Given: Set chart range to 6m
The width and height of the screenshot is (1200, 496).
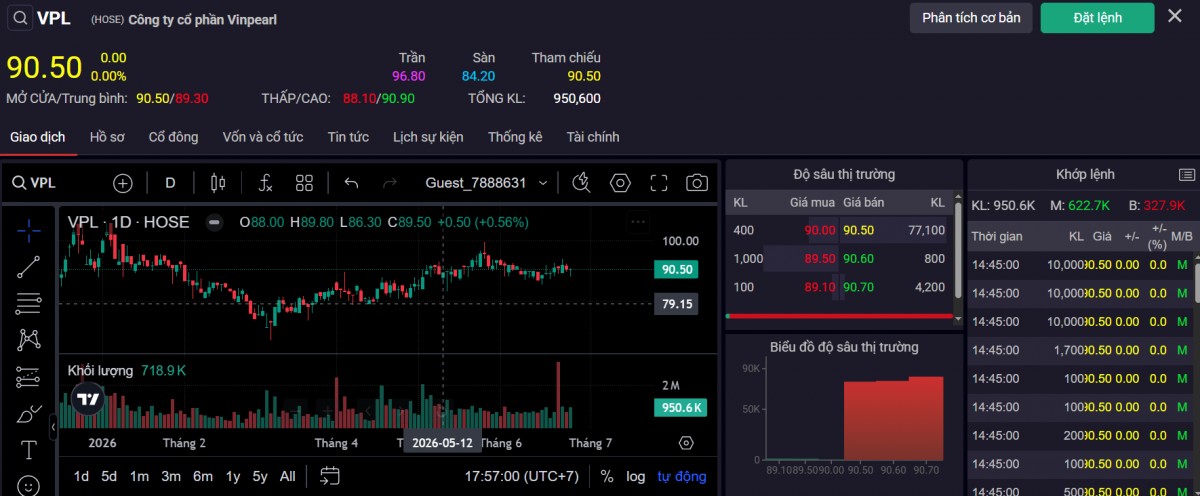Looking at the screenshot, I should 203,476.
